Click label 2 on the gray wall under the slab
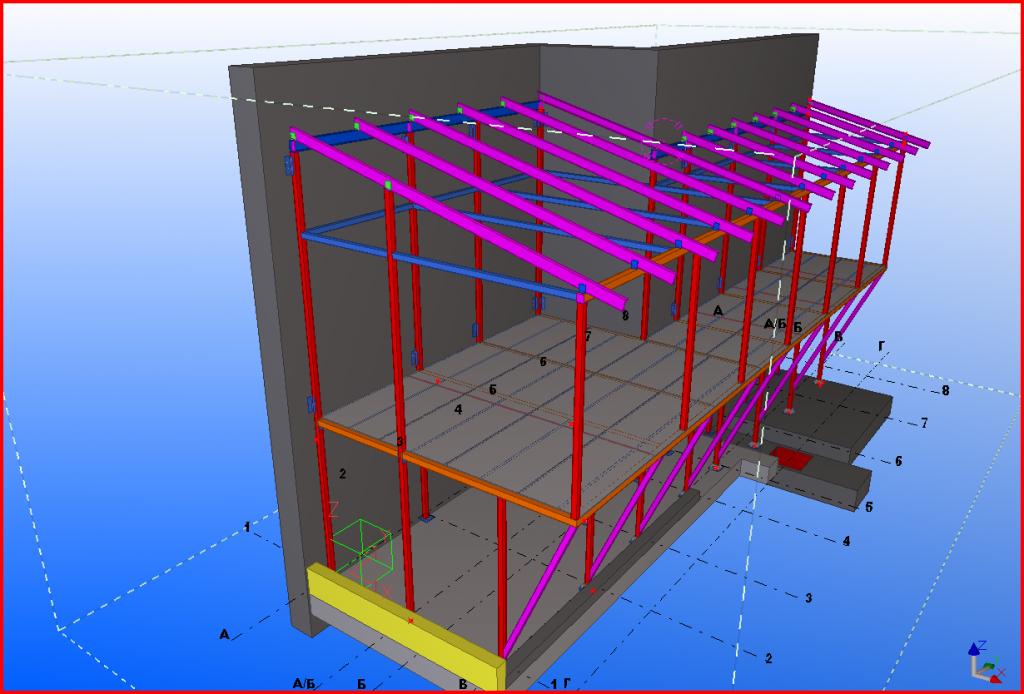The image size is (1024, 694). [342, 473]
